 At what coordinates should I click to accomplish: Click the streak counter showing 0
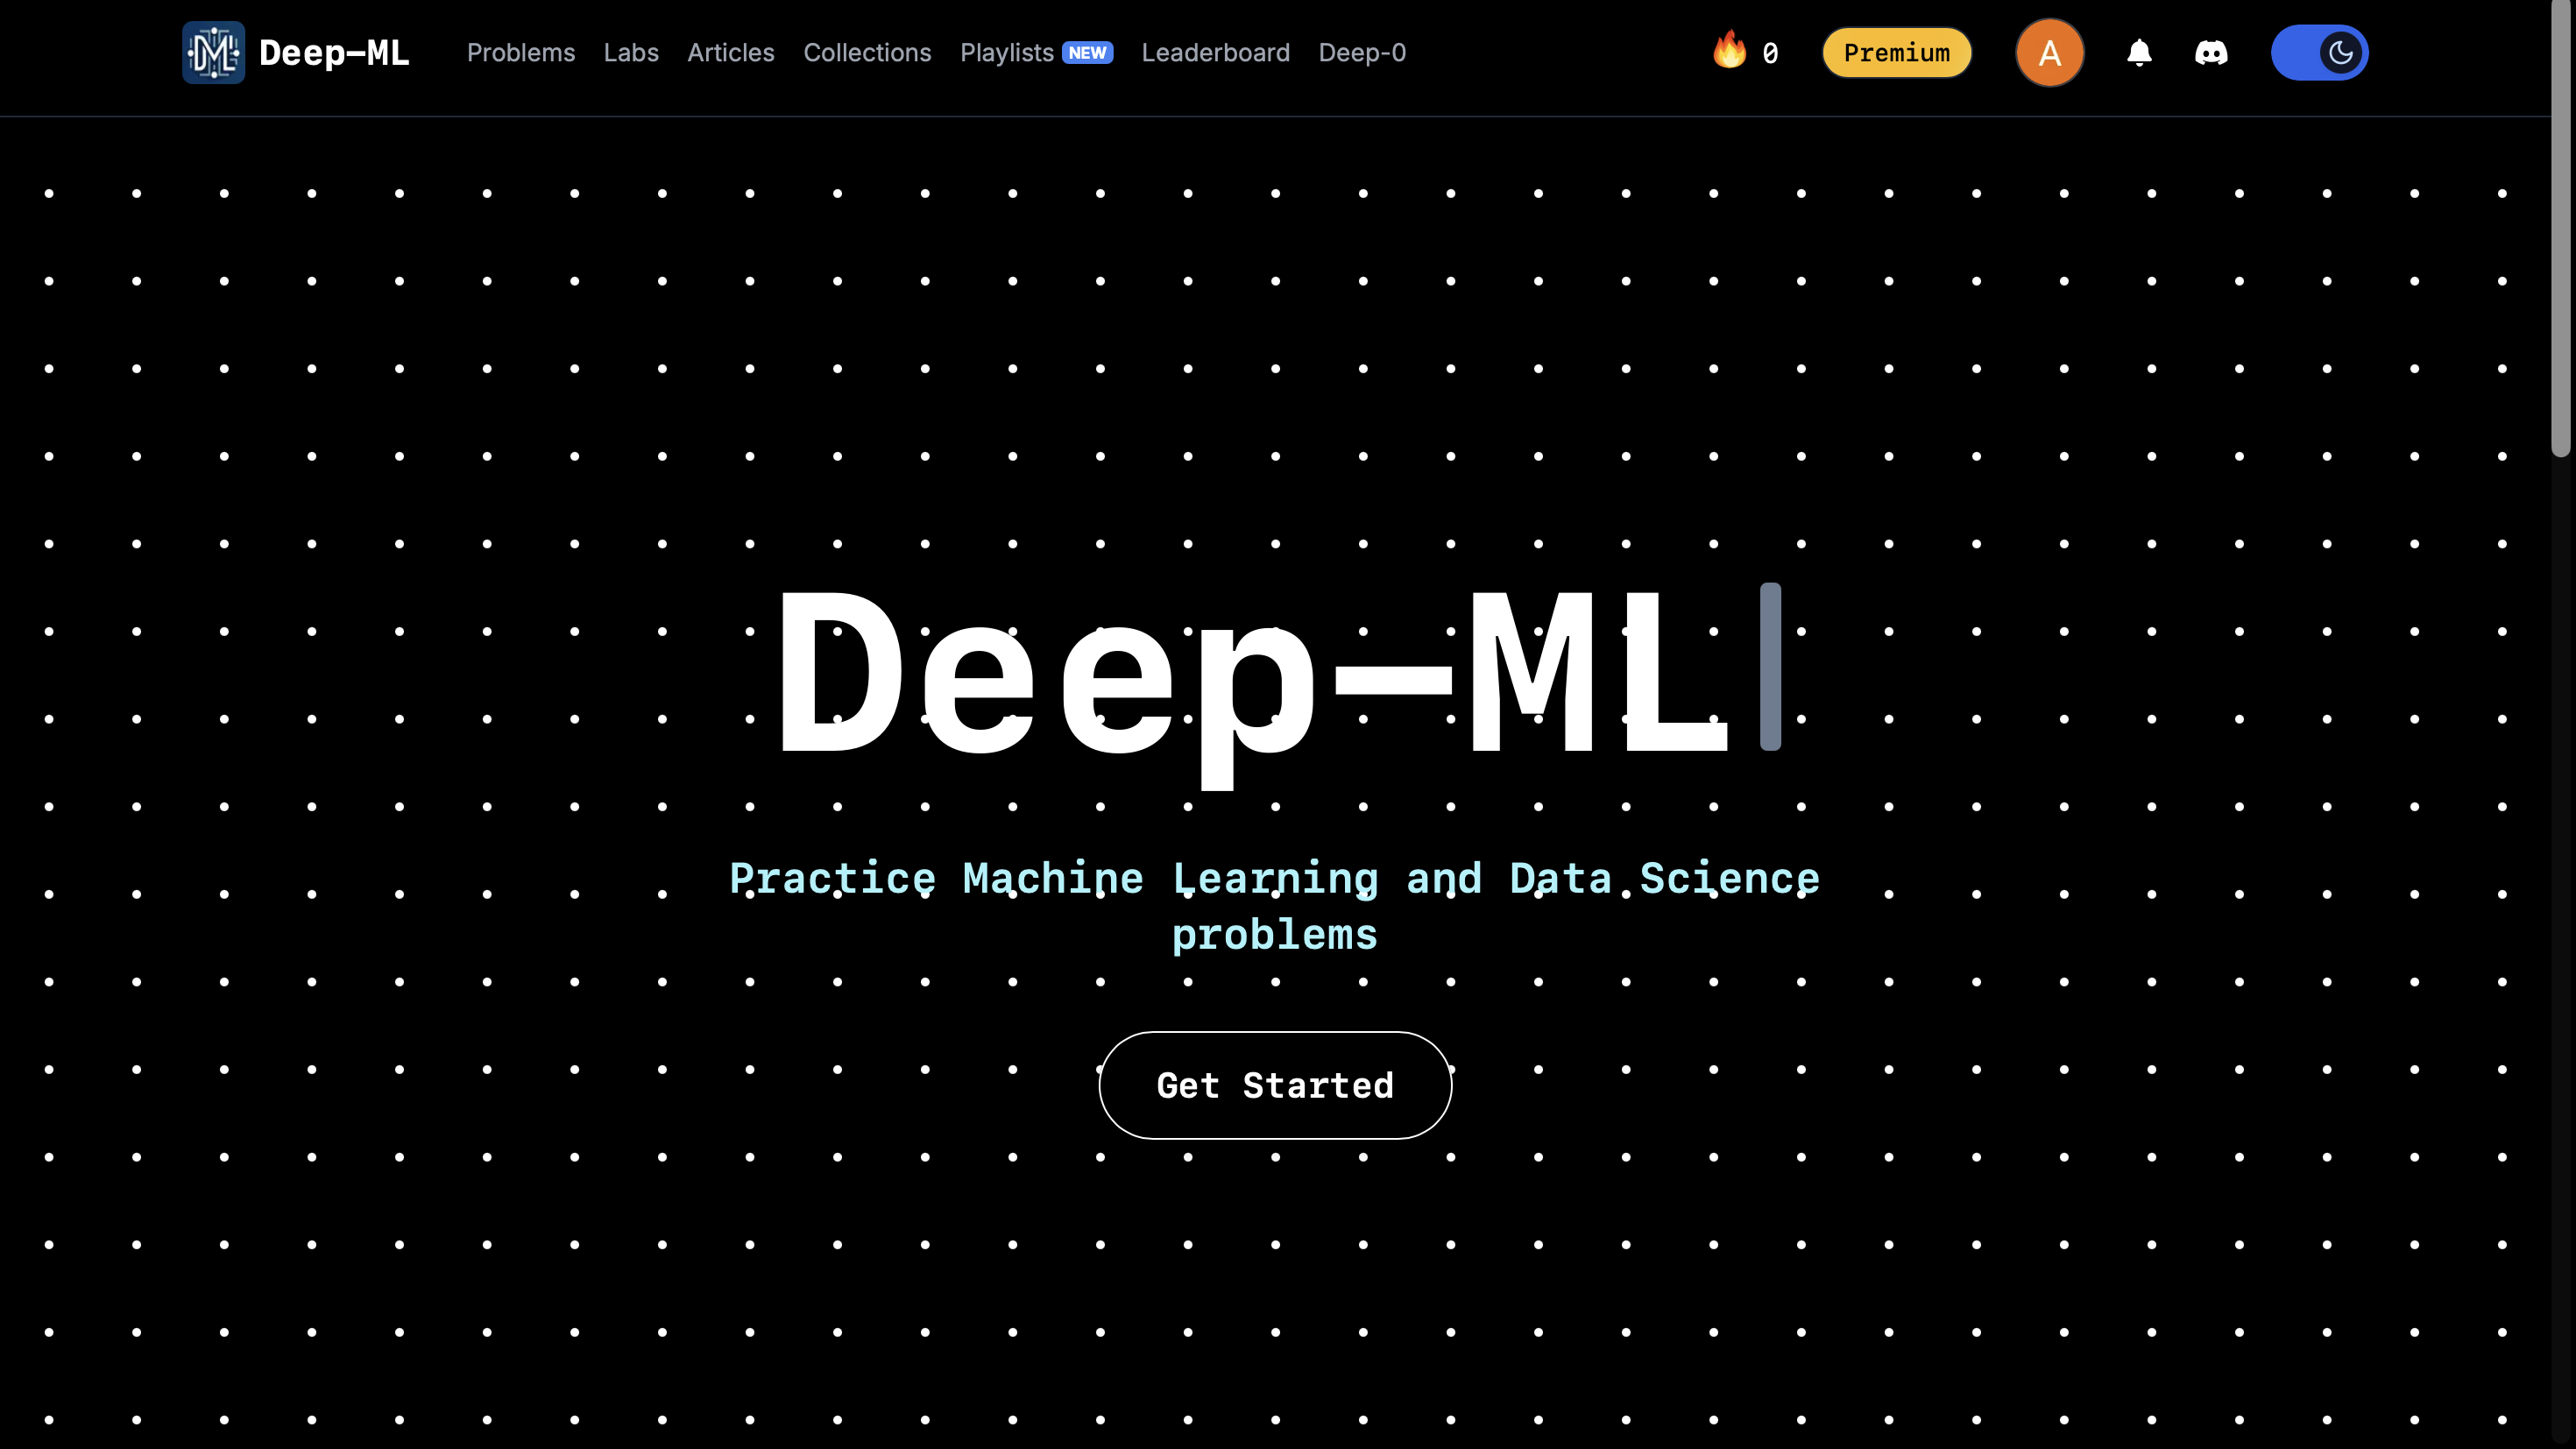[1771, 52]
